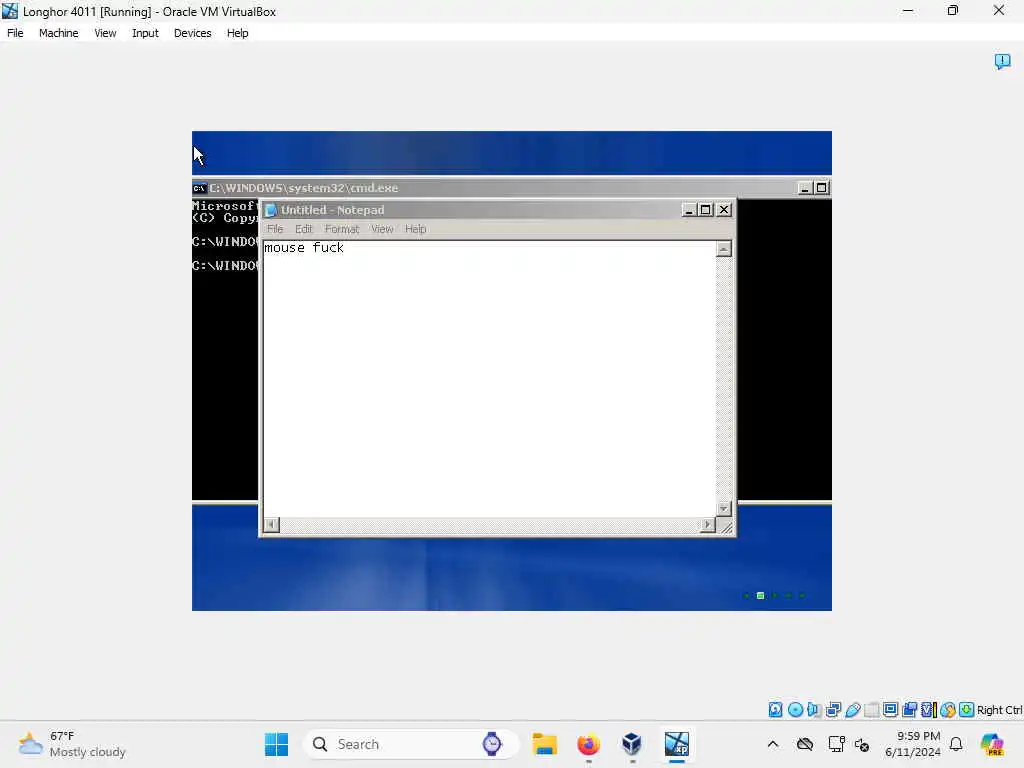This screenshot has height=768, width=1024.
Task: Expand the hidden system tray icons chevron
Action: tap(773, 744)
